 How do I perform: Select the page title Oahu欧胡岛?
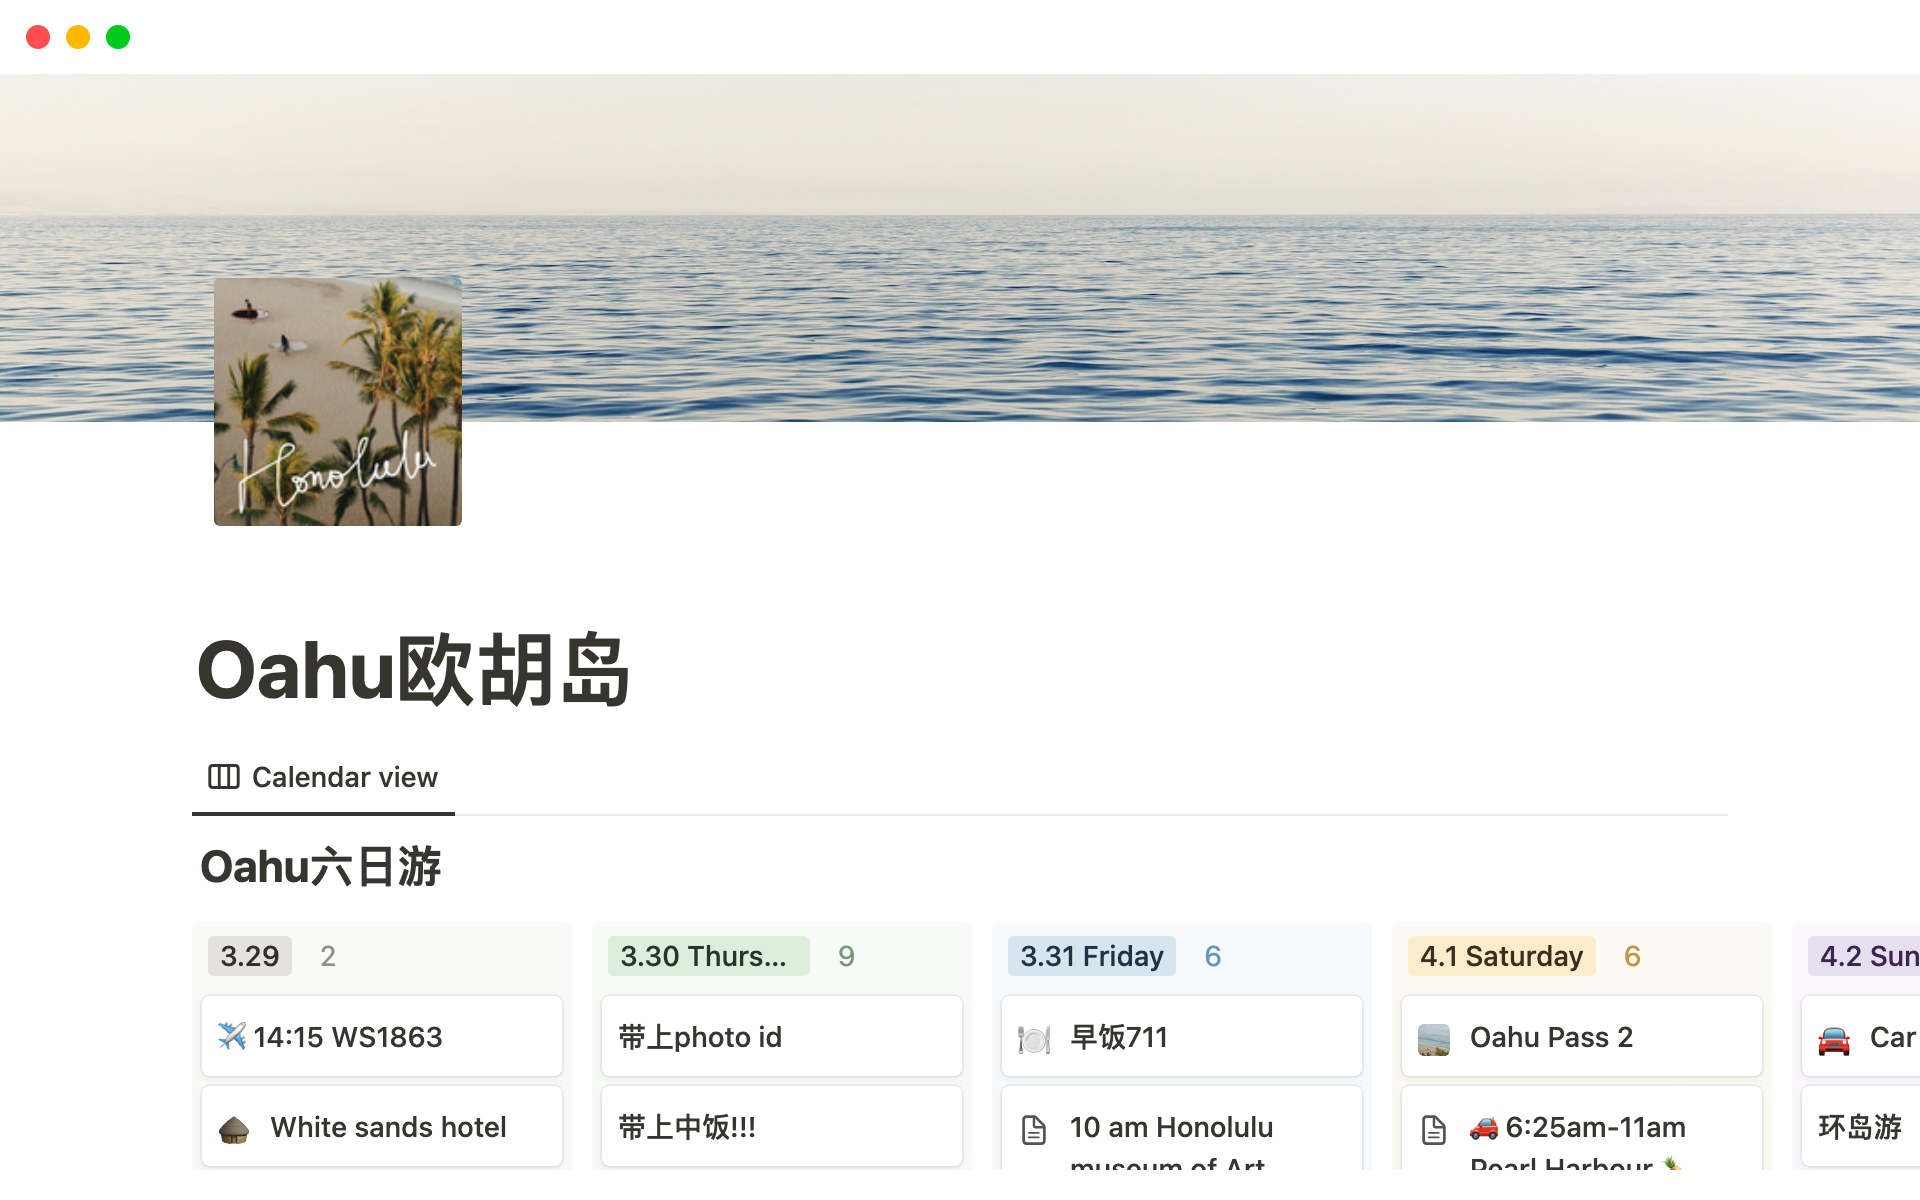click(x=413, y=670)
